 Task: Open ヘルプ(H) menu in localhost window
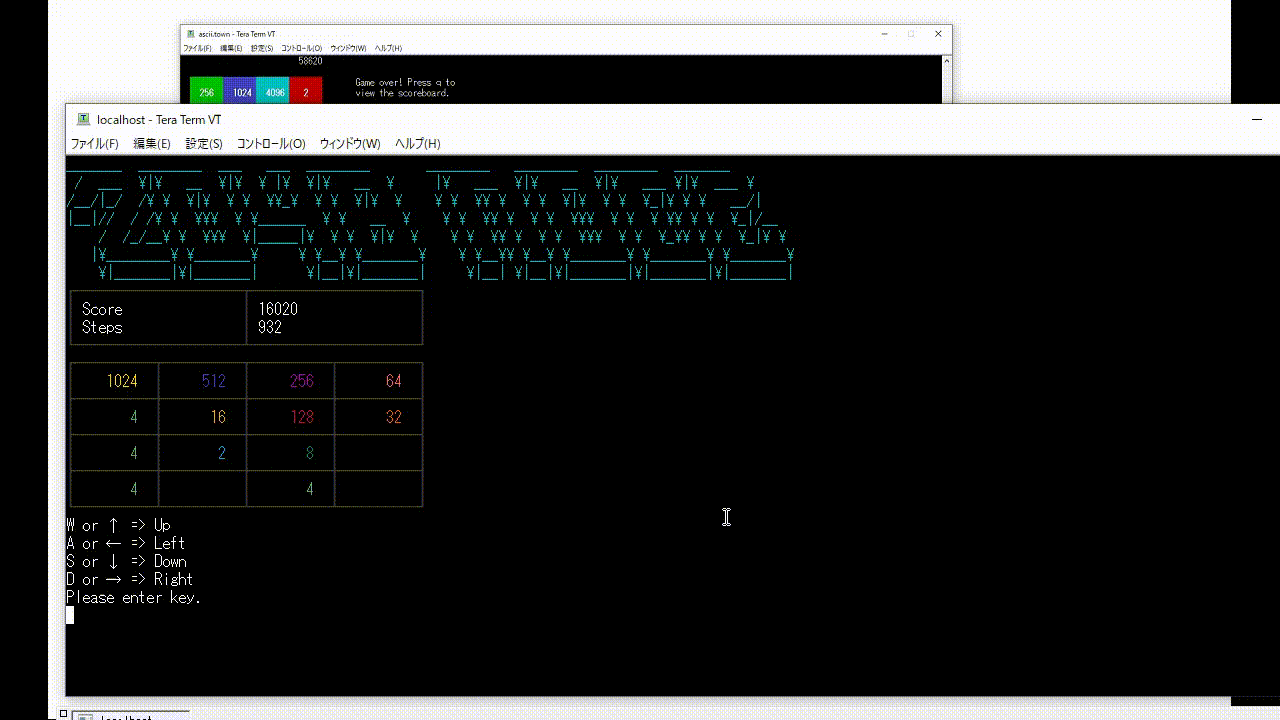pyautogui.click(x=417, y=144)
